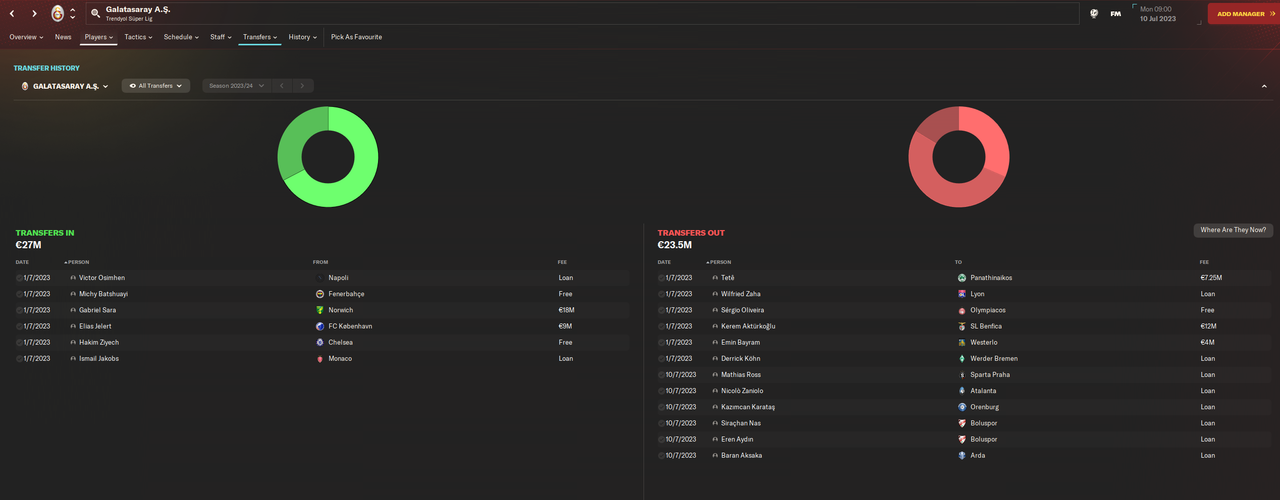Sort transfers out by Fee column
This screenshot has width=1280, height=500.
point(1205,262)
